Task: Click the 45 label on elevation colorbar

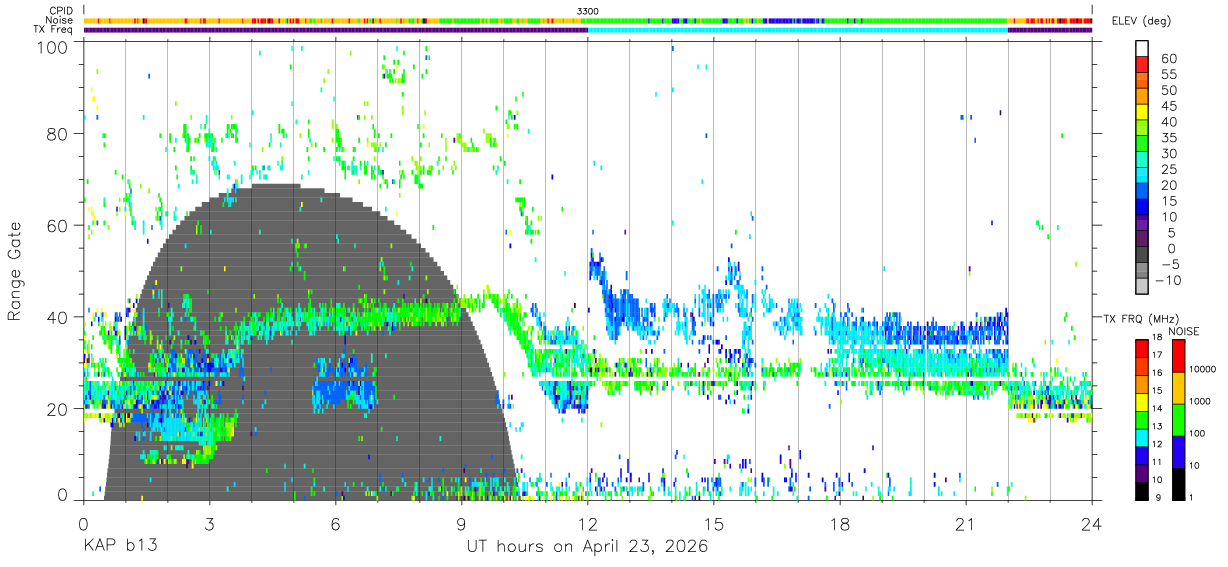Action: click(x=1169, y=106)
